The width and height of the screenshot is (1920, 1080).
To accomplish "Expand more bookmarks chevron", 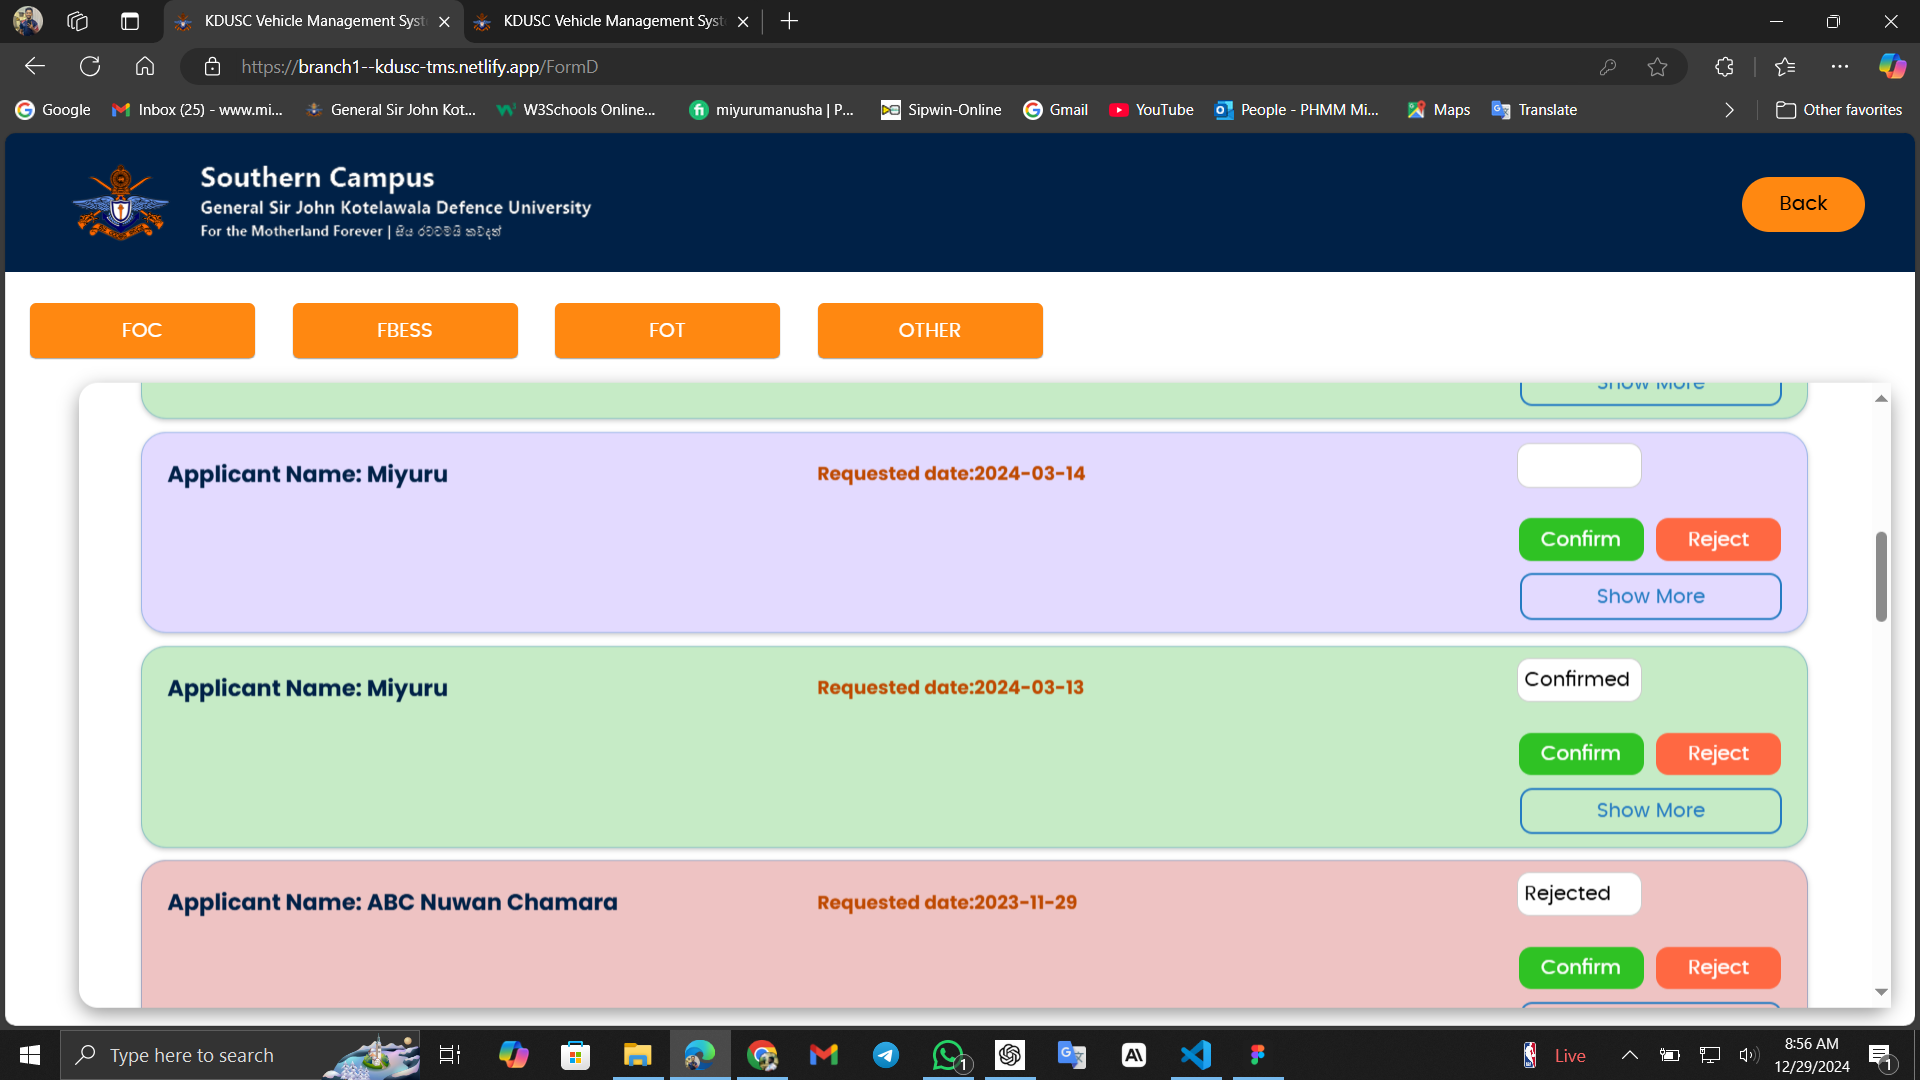I will click(x=1729, y=110).
